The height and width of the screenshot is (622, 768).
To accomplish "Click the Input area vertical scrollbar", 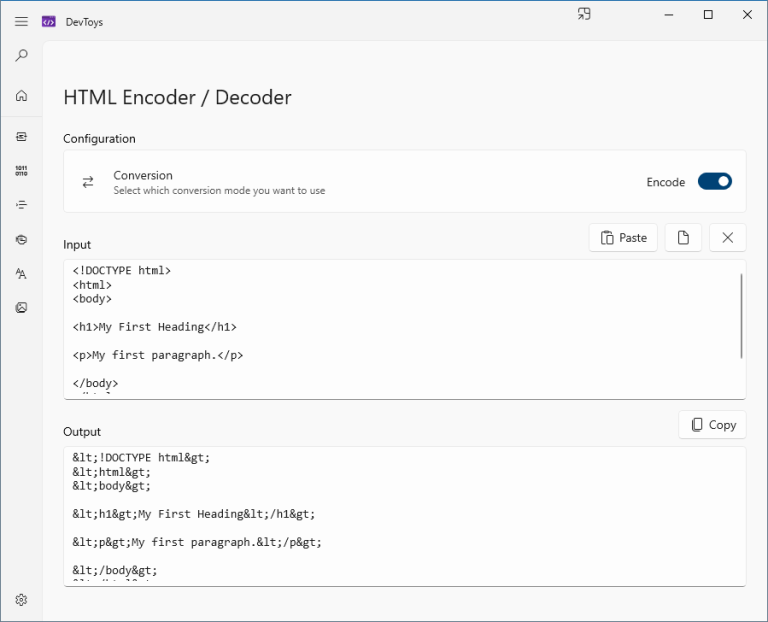I will (741, 316).
